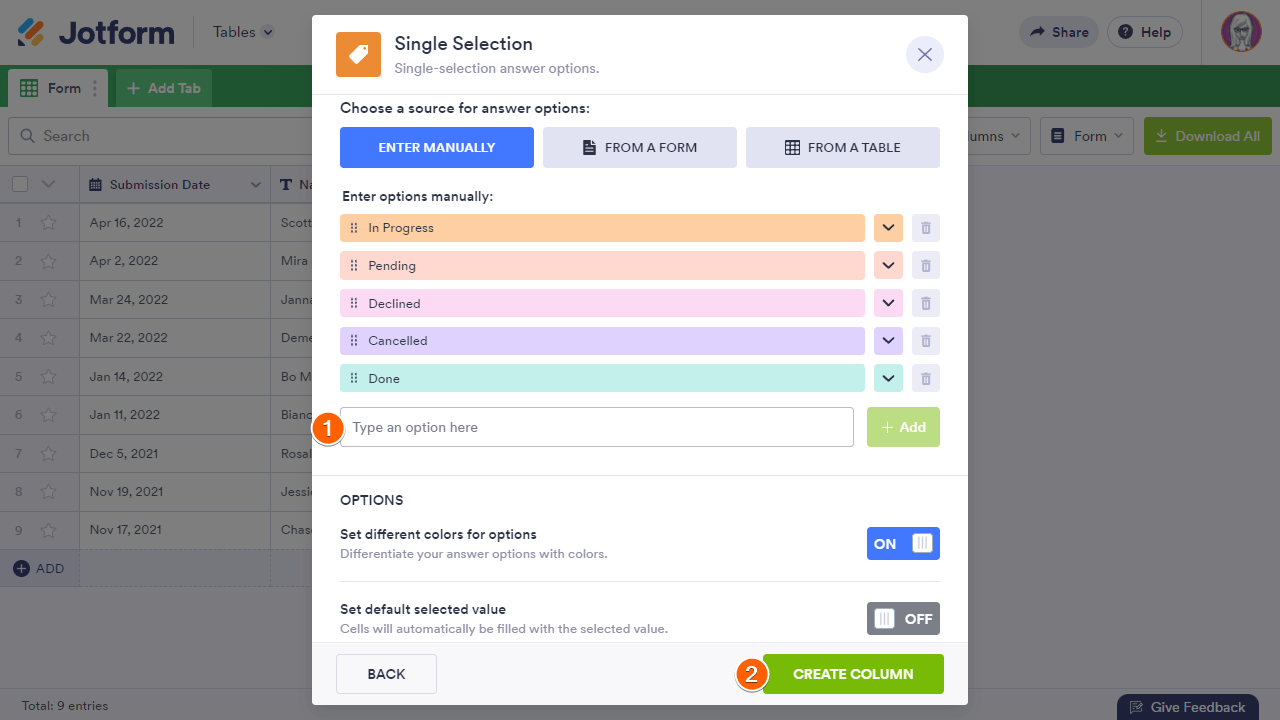The image size is (1280, 720).
Task: Open color dropdown for Declined option
Action: (x=888, y=303)
